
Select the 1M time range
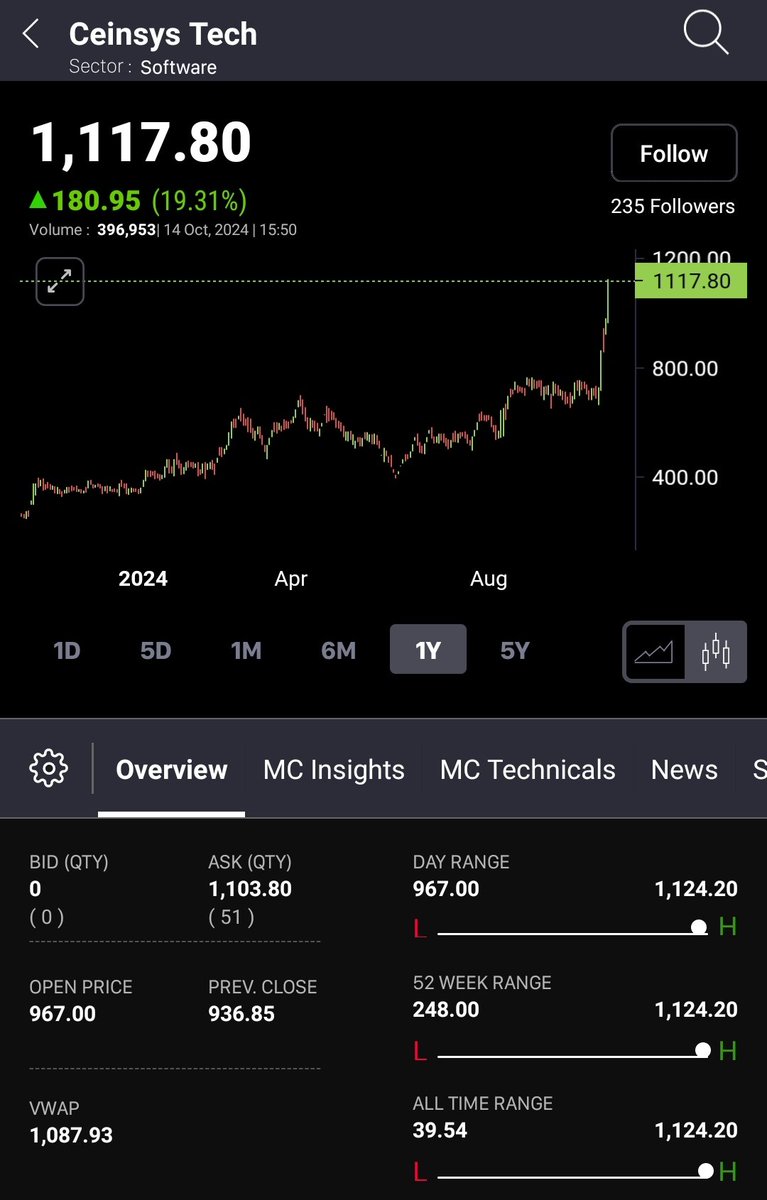pyautogui.click(x=246, y=651)
